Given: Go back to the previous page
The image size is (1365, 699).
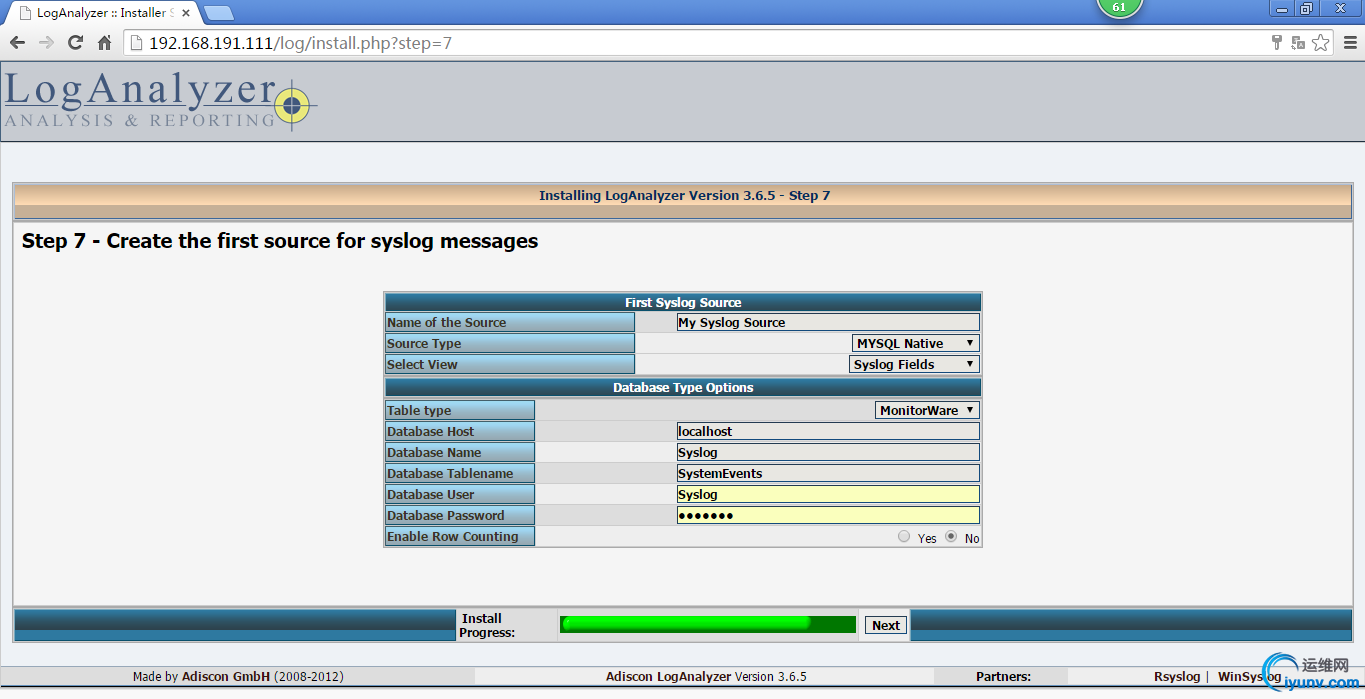Looking at the screenshot, I should [17, 43].
